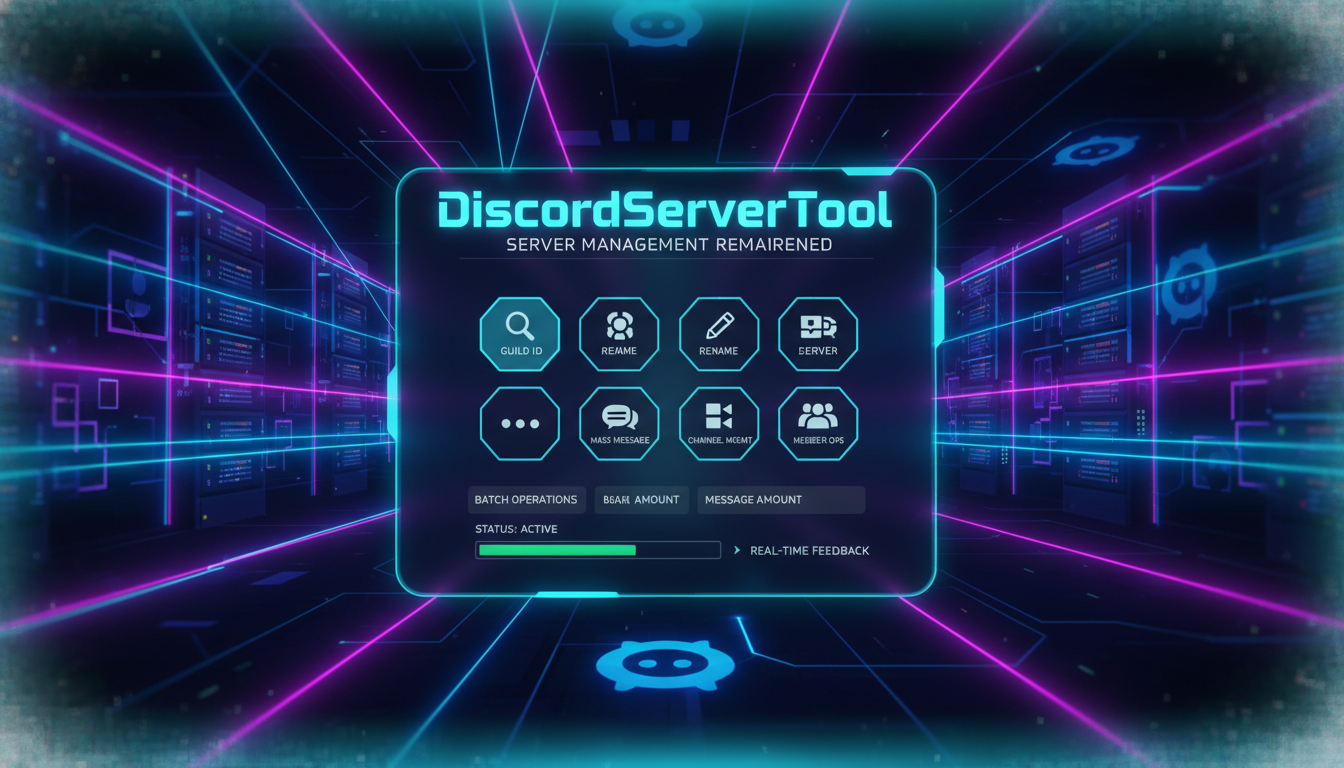Launch the Mass Message chat-bubbles tile
Screen dimensions: 1344x768
(619, 424)
